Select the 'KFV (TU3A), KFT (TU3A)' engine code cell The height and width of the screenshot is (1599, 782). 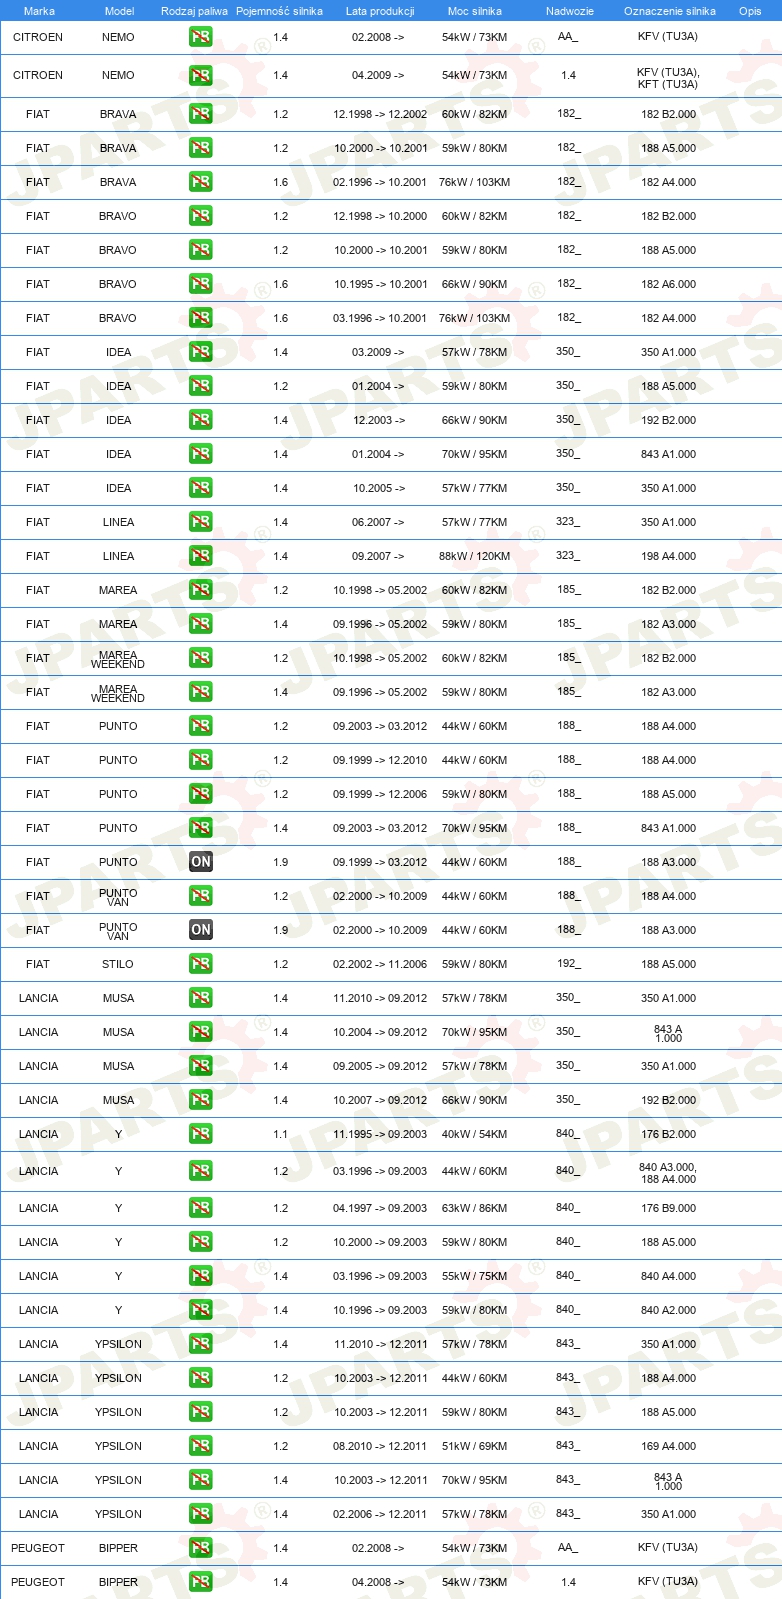click(x=668, y=78)
